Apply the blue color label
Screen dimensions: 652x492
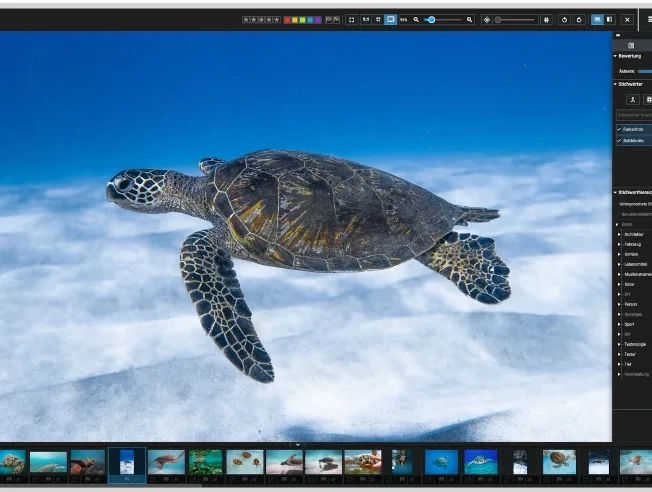pos(310,20)
